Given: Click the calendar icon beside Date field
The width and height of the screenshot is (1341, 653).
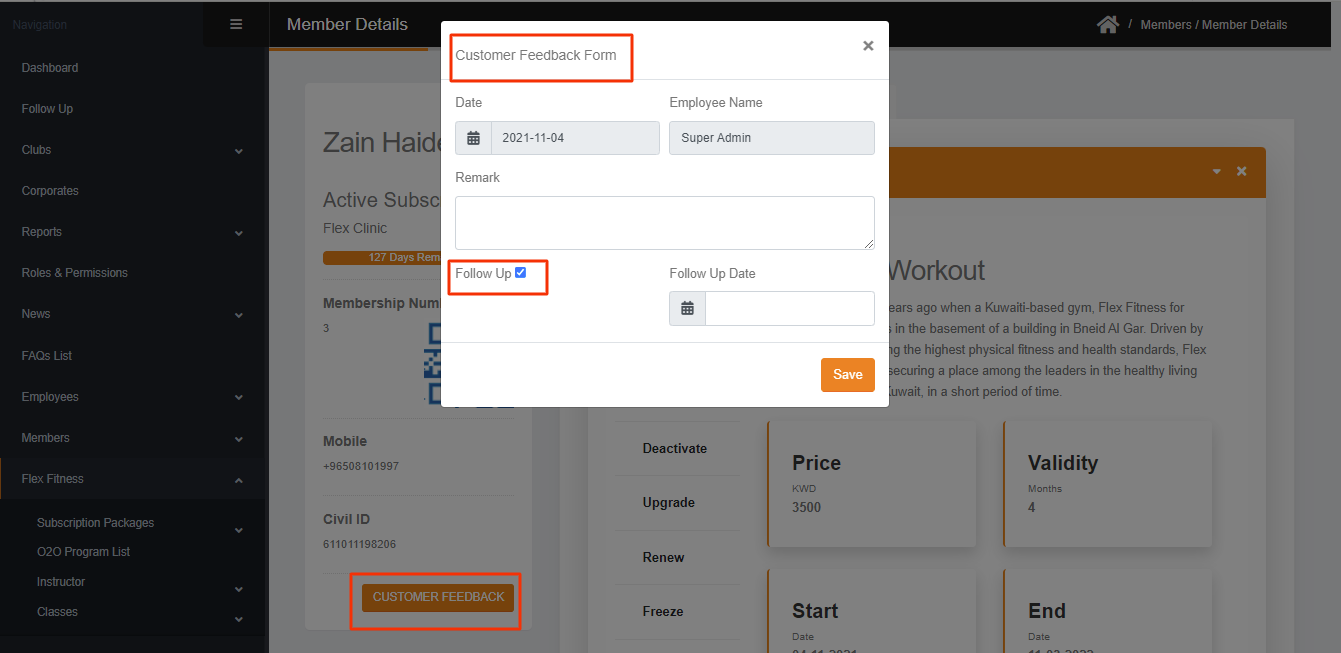Looking at the screenshot, I should pos(473,138).
